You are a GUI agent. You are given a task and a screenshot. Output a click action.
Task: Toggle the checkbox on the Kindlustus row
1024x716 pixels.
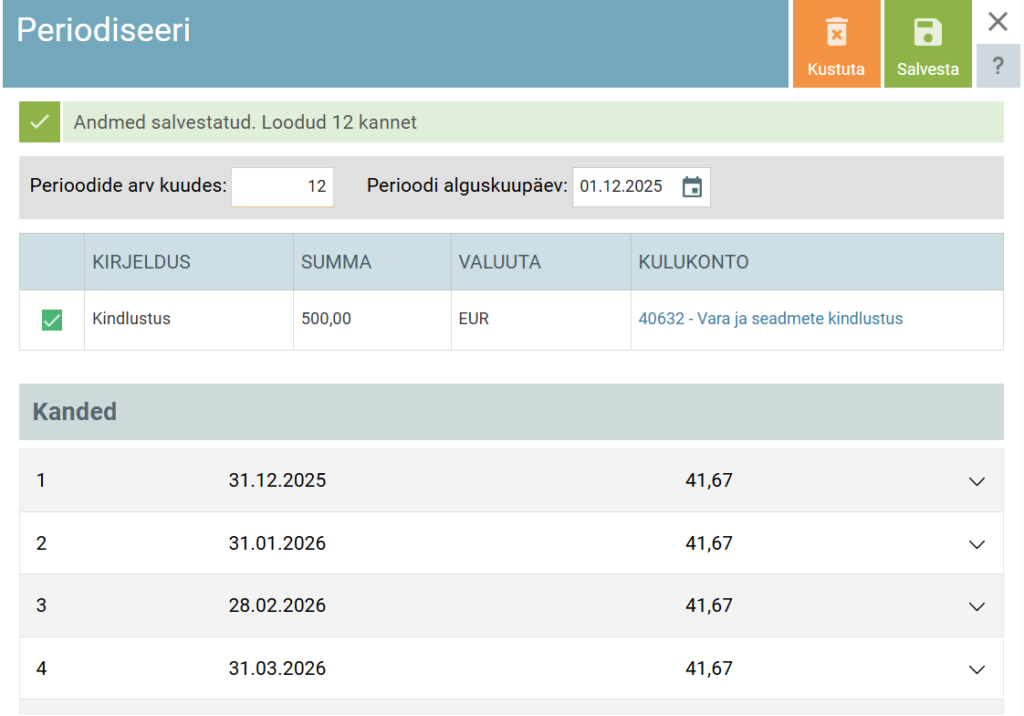(x=51, y=320)
